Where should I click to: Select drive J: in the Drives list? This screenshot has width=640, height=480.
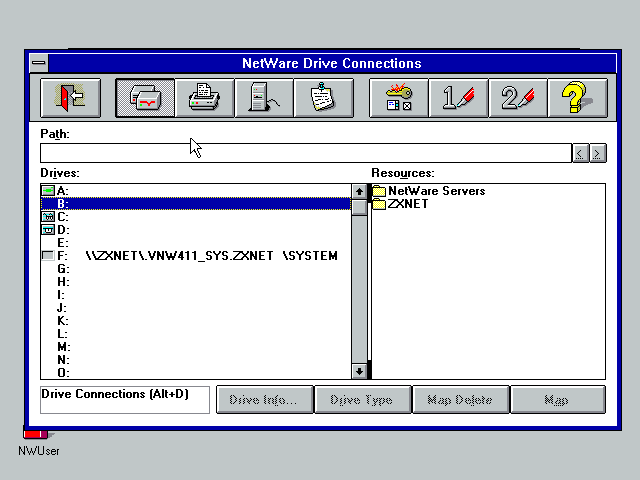(196, 308)
